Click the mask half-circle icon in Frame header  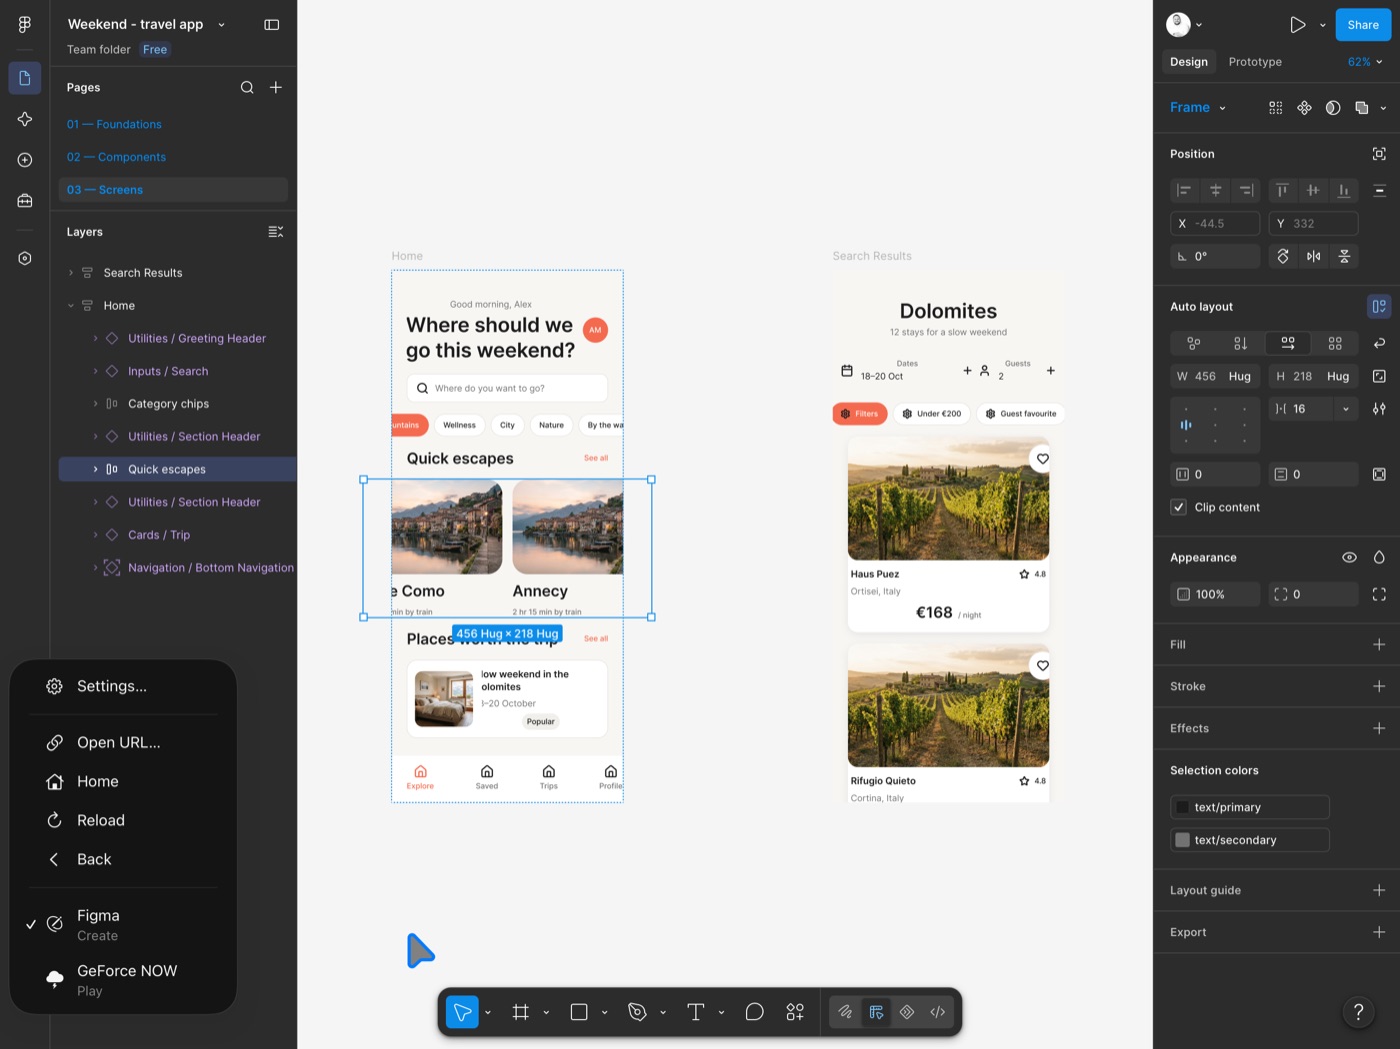point(1333,108)
